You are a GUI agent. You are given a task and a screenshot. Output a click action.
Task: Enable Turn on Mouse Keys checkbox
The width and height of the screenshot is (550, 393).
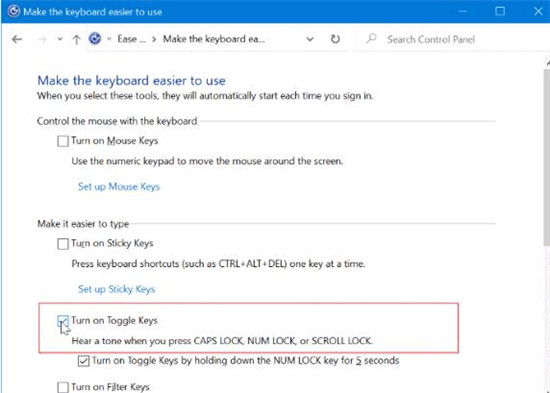coord(63,141)
